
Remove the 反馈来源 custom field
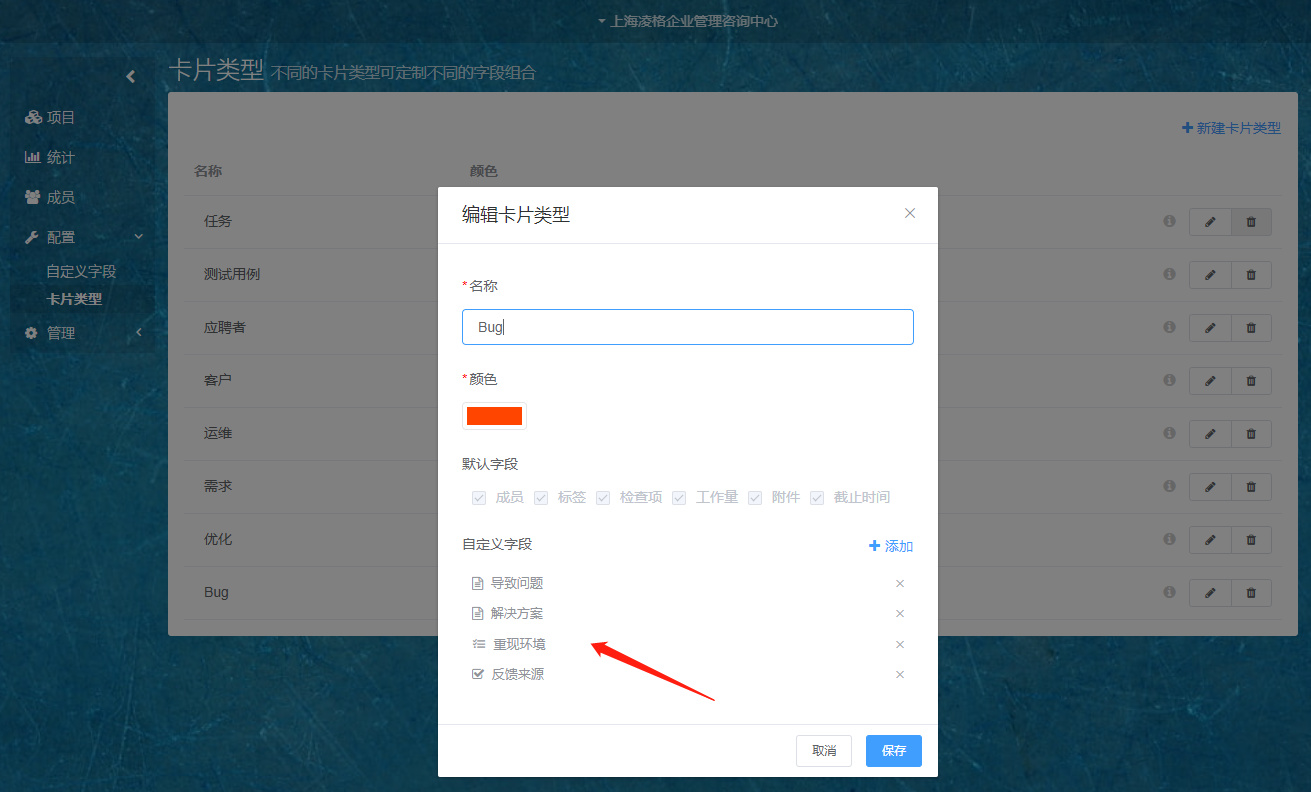pos(899,675)
